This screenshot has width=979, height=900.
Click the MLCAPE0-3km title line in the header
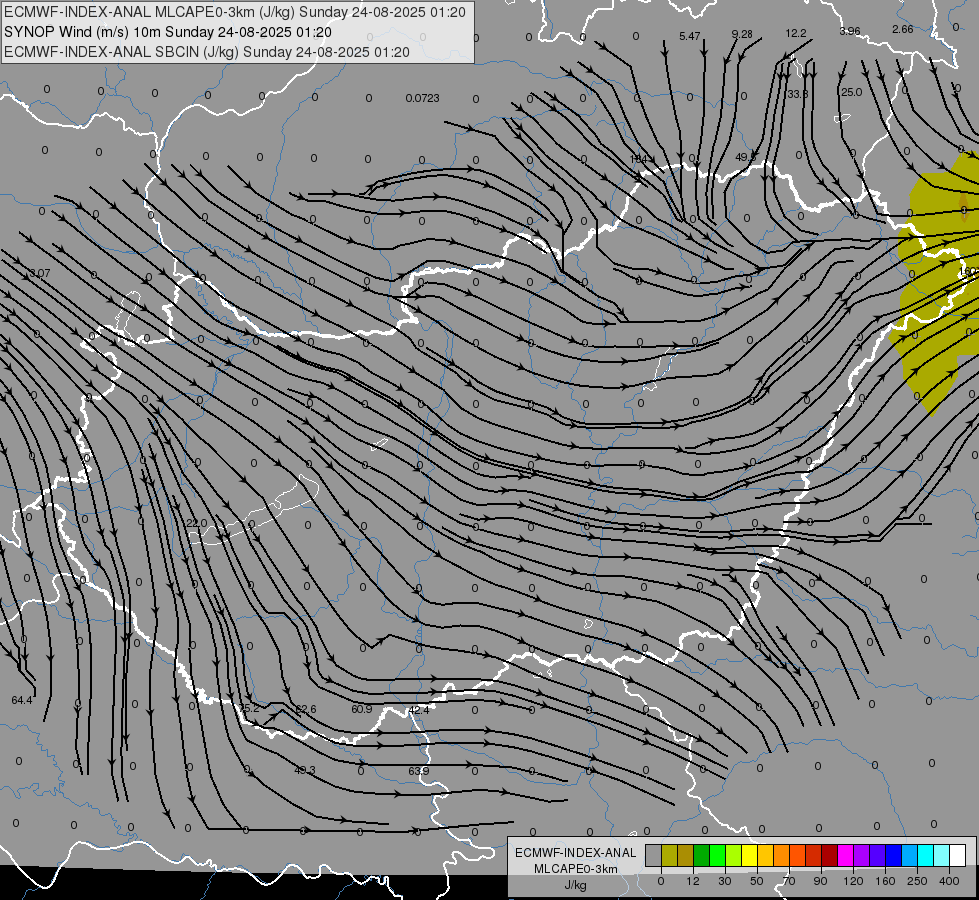tap(235, 12)
